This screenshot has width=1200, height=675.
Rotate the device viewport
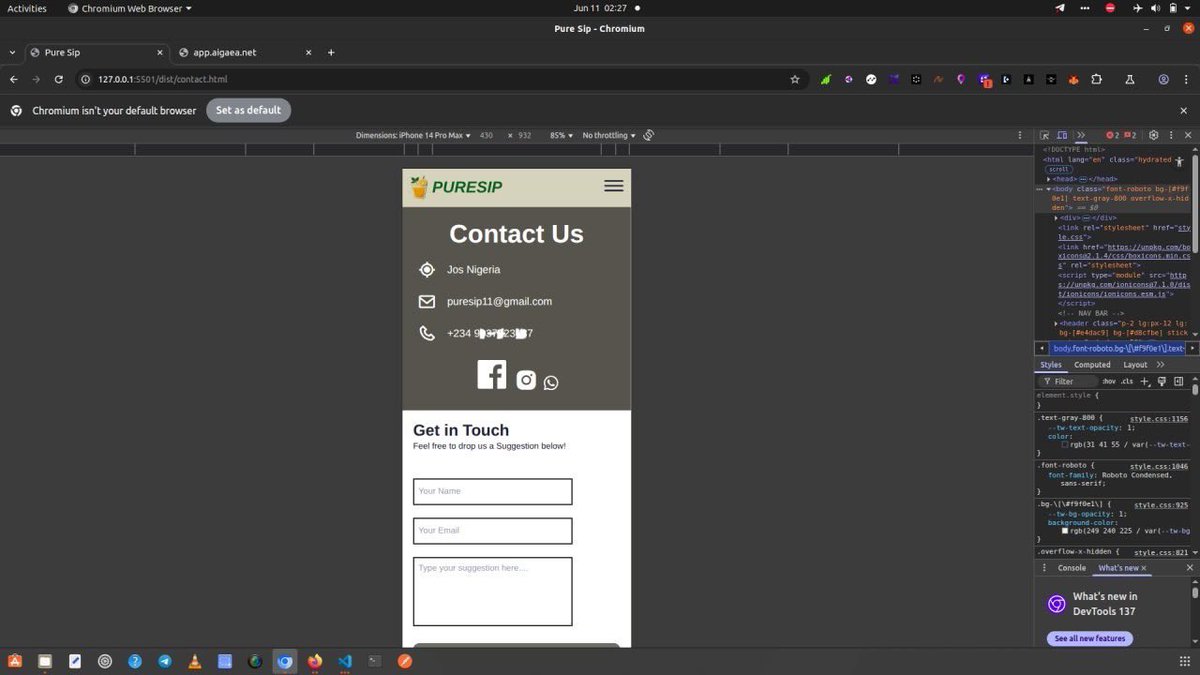pos(649,135)
